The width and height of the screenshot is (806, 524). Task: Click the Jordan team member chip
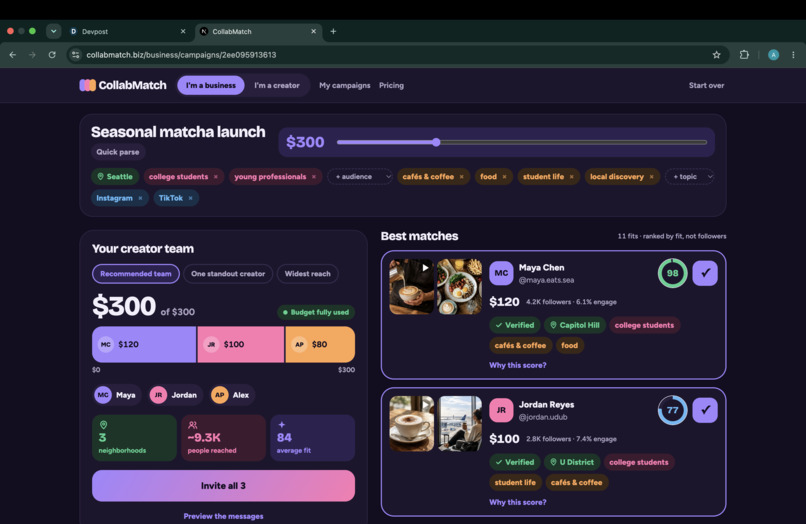(175, 395)
